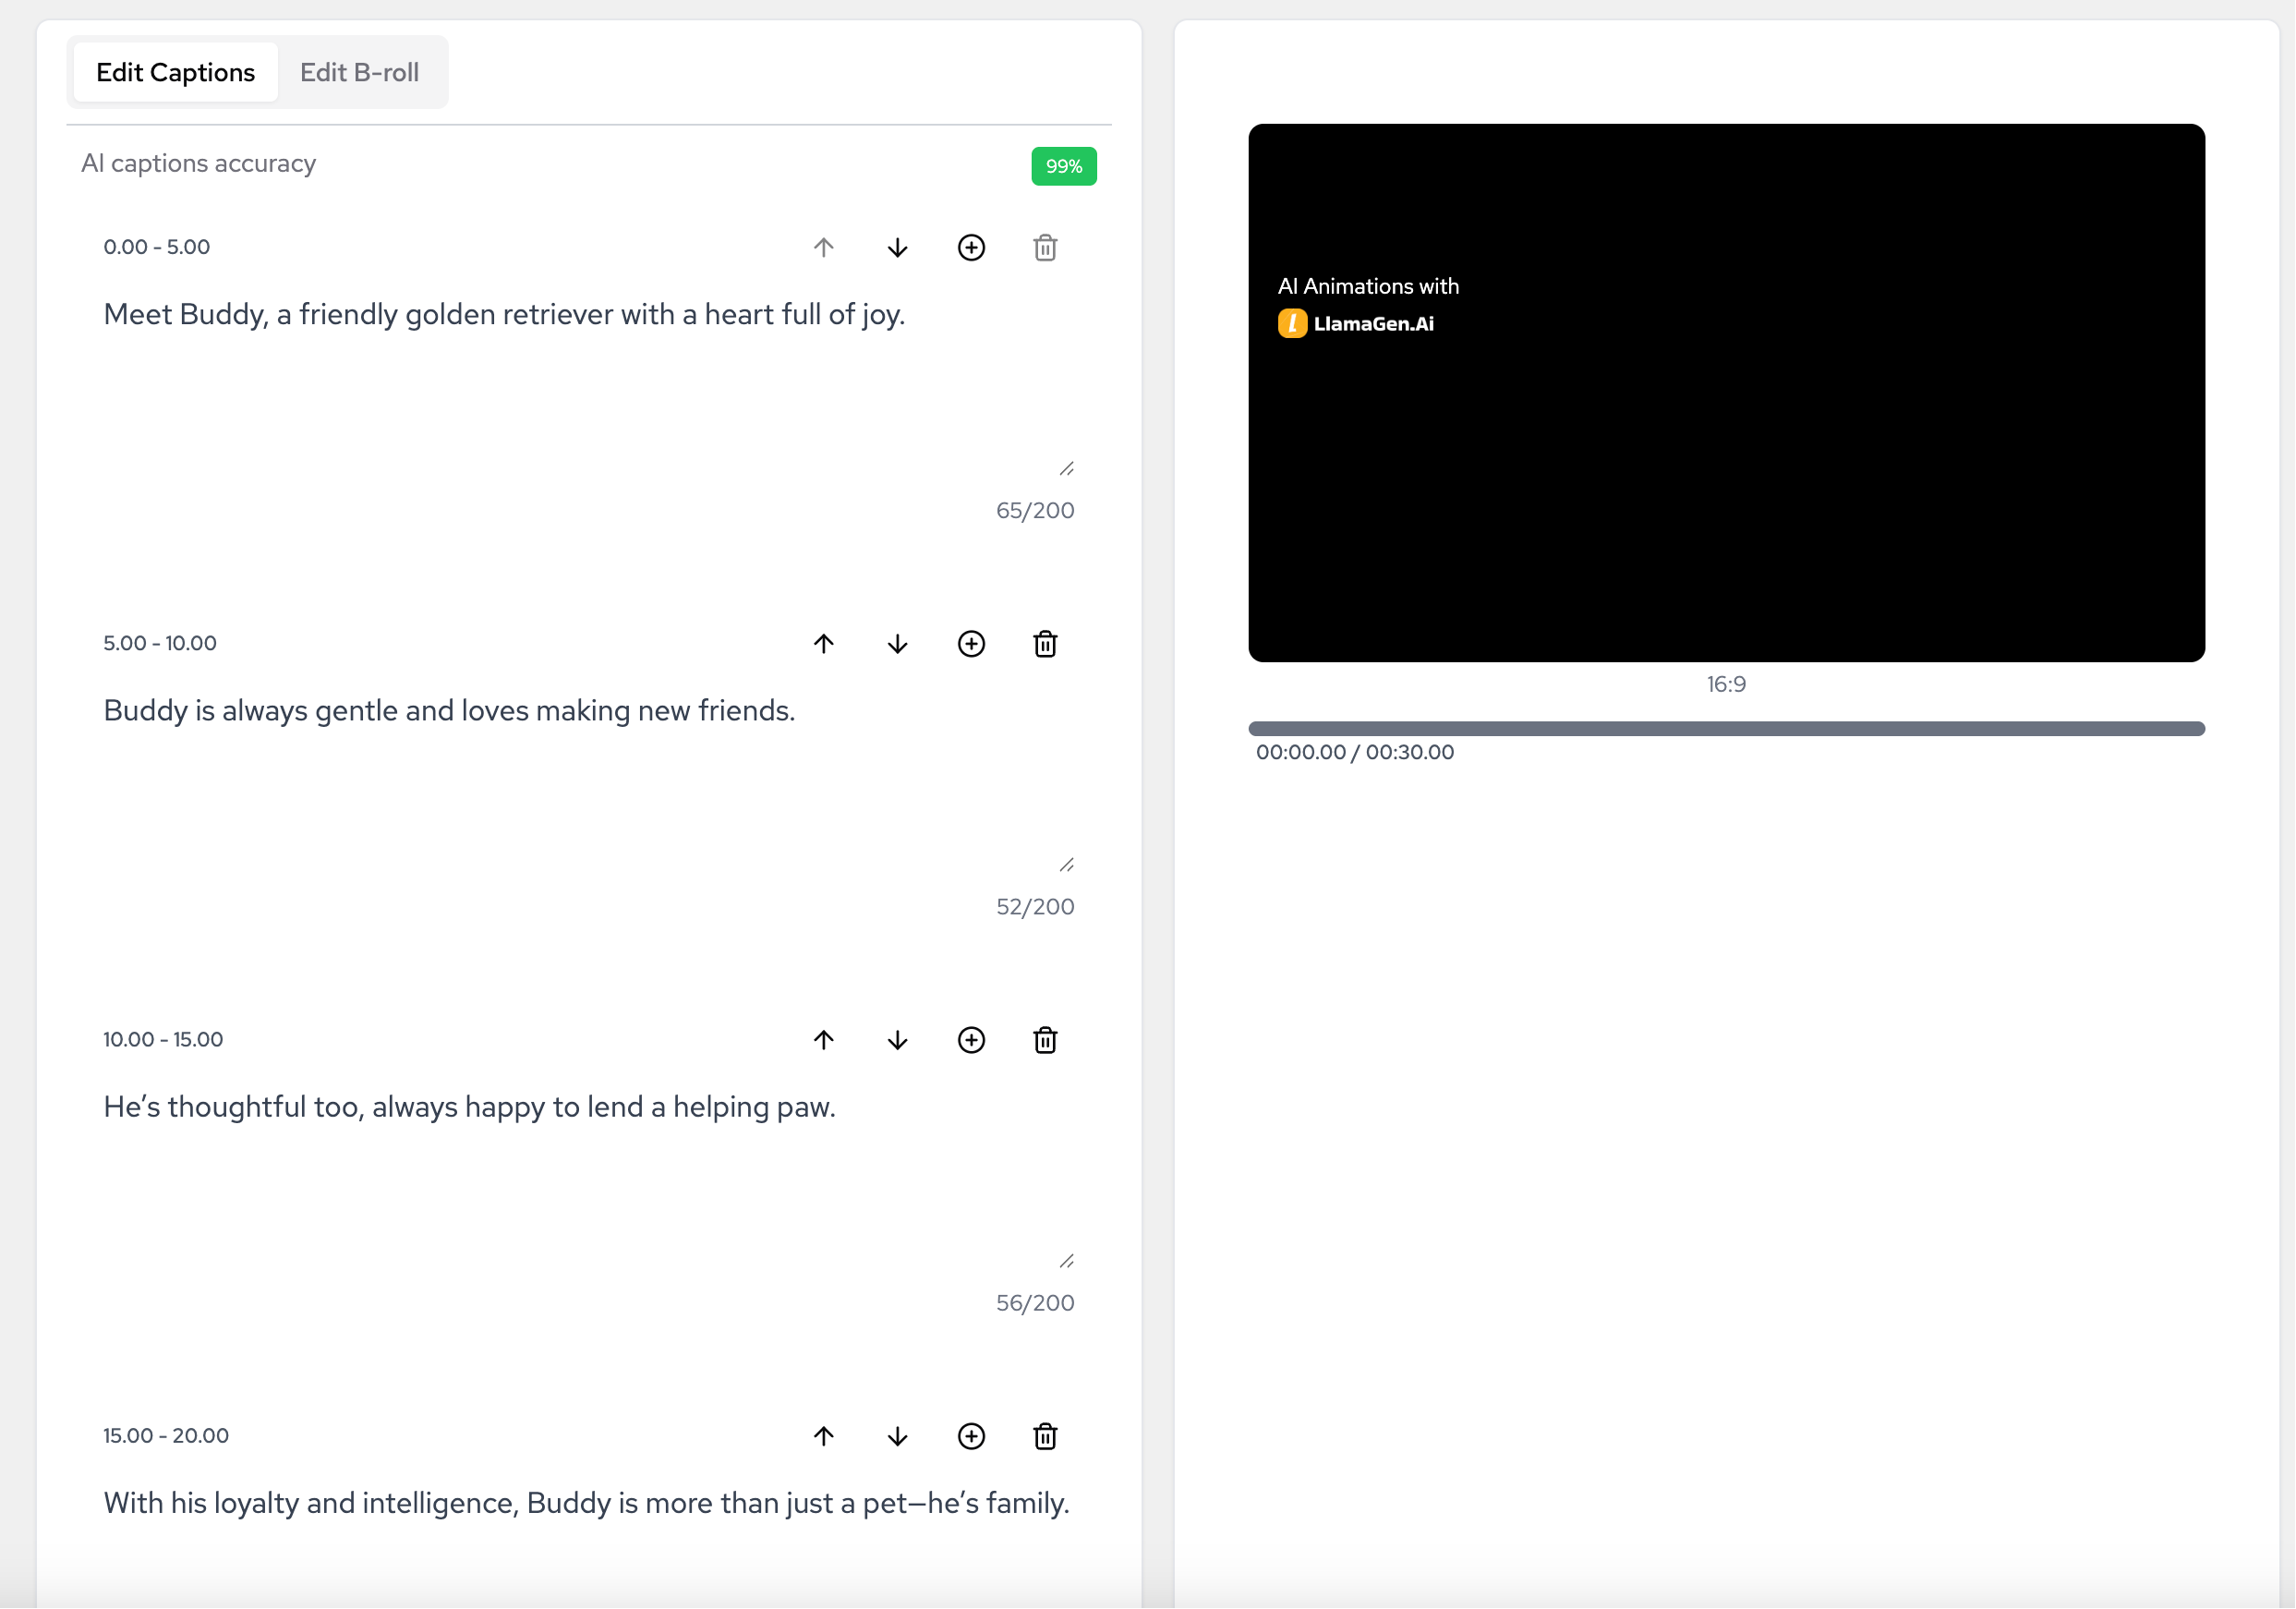
Task: Add a caption after the 5.00 - 10.00 segment
Action: click(x=971, y=643)
